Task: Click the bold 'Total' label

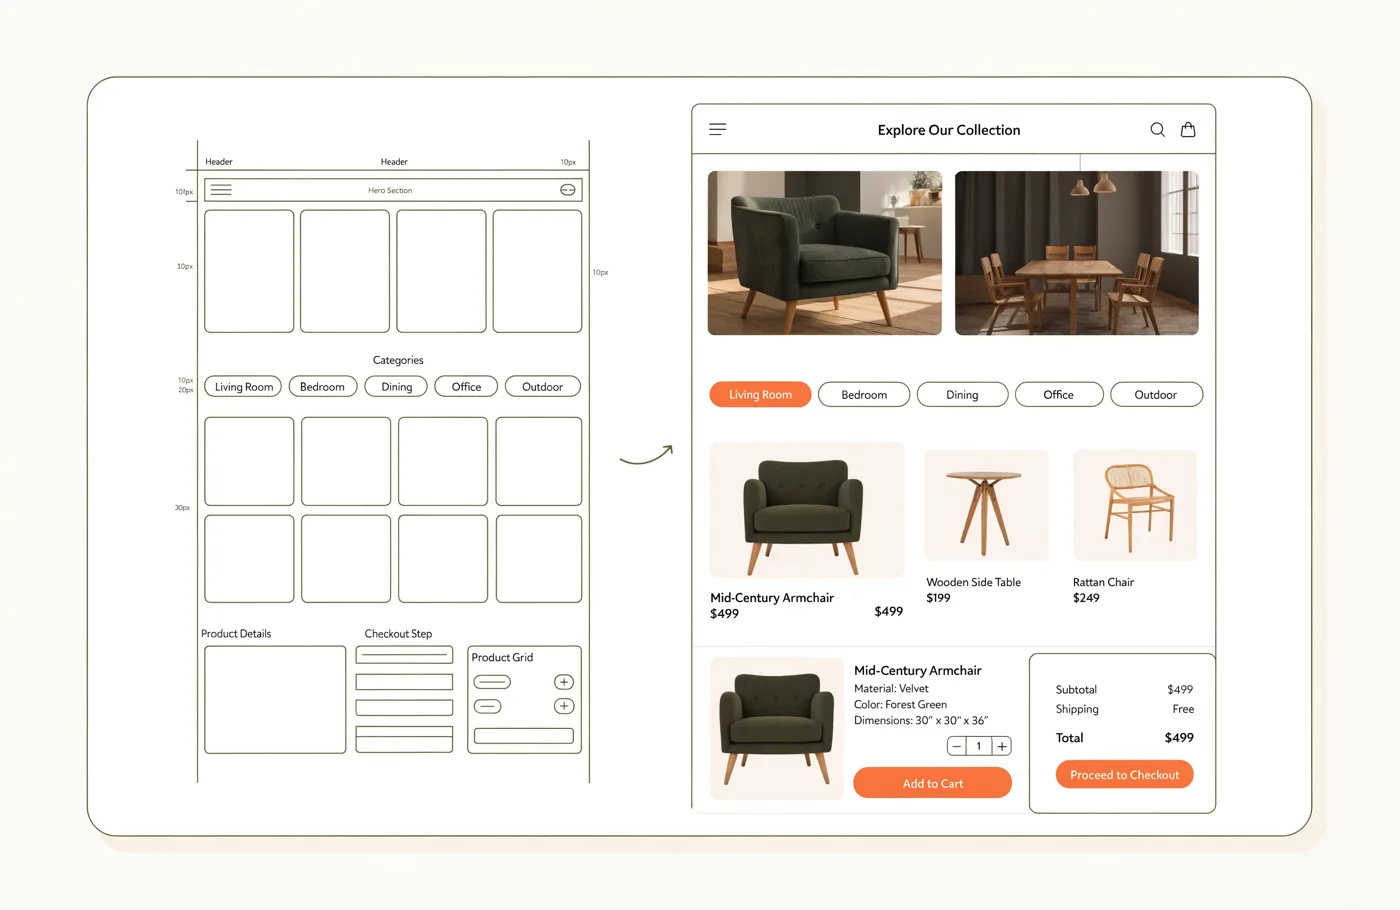Action: [x=1069, y=738]
